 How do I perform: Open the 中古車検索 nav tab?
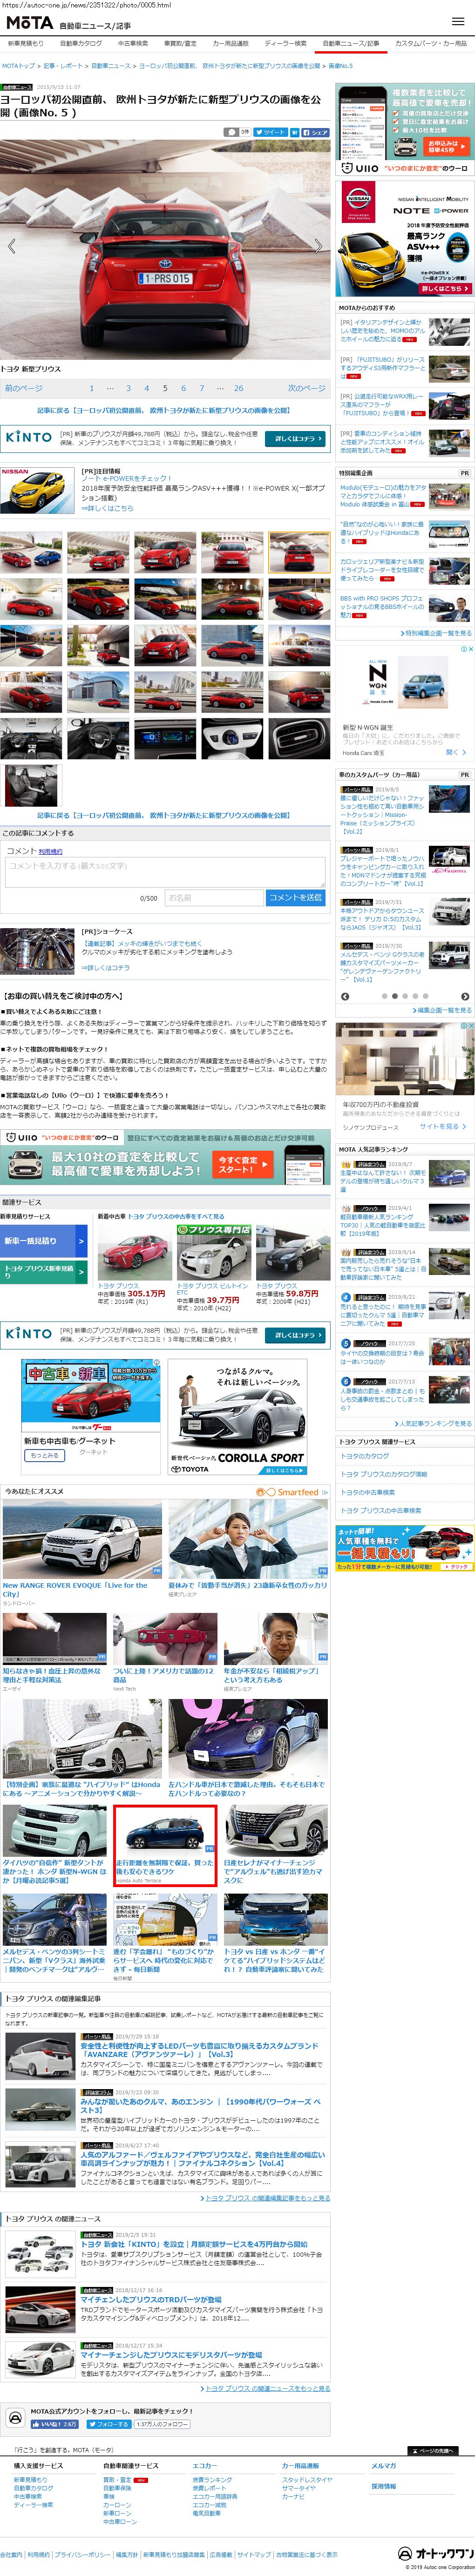pos(133,44)
